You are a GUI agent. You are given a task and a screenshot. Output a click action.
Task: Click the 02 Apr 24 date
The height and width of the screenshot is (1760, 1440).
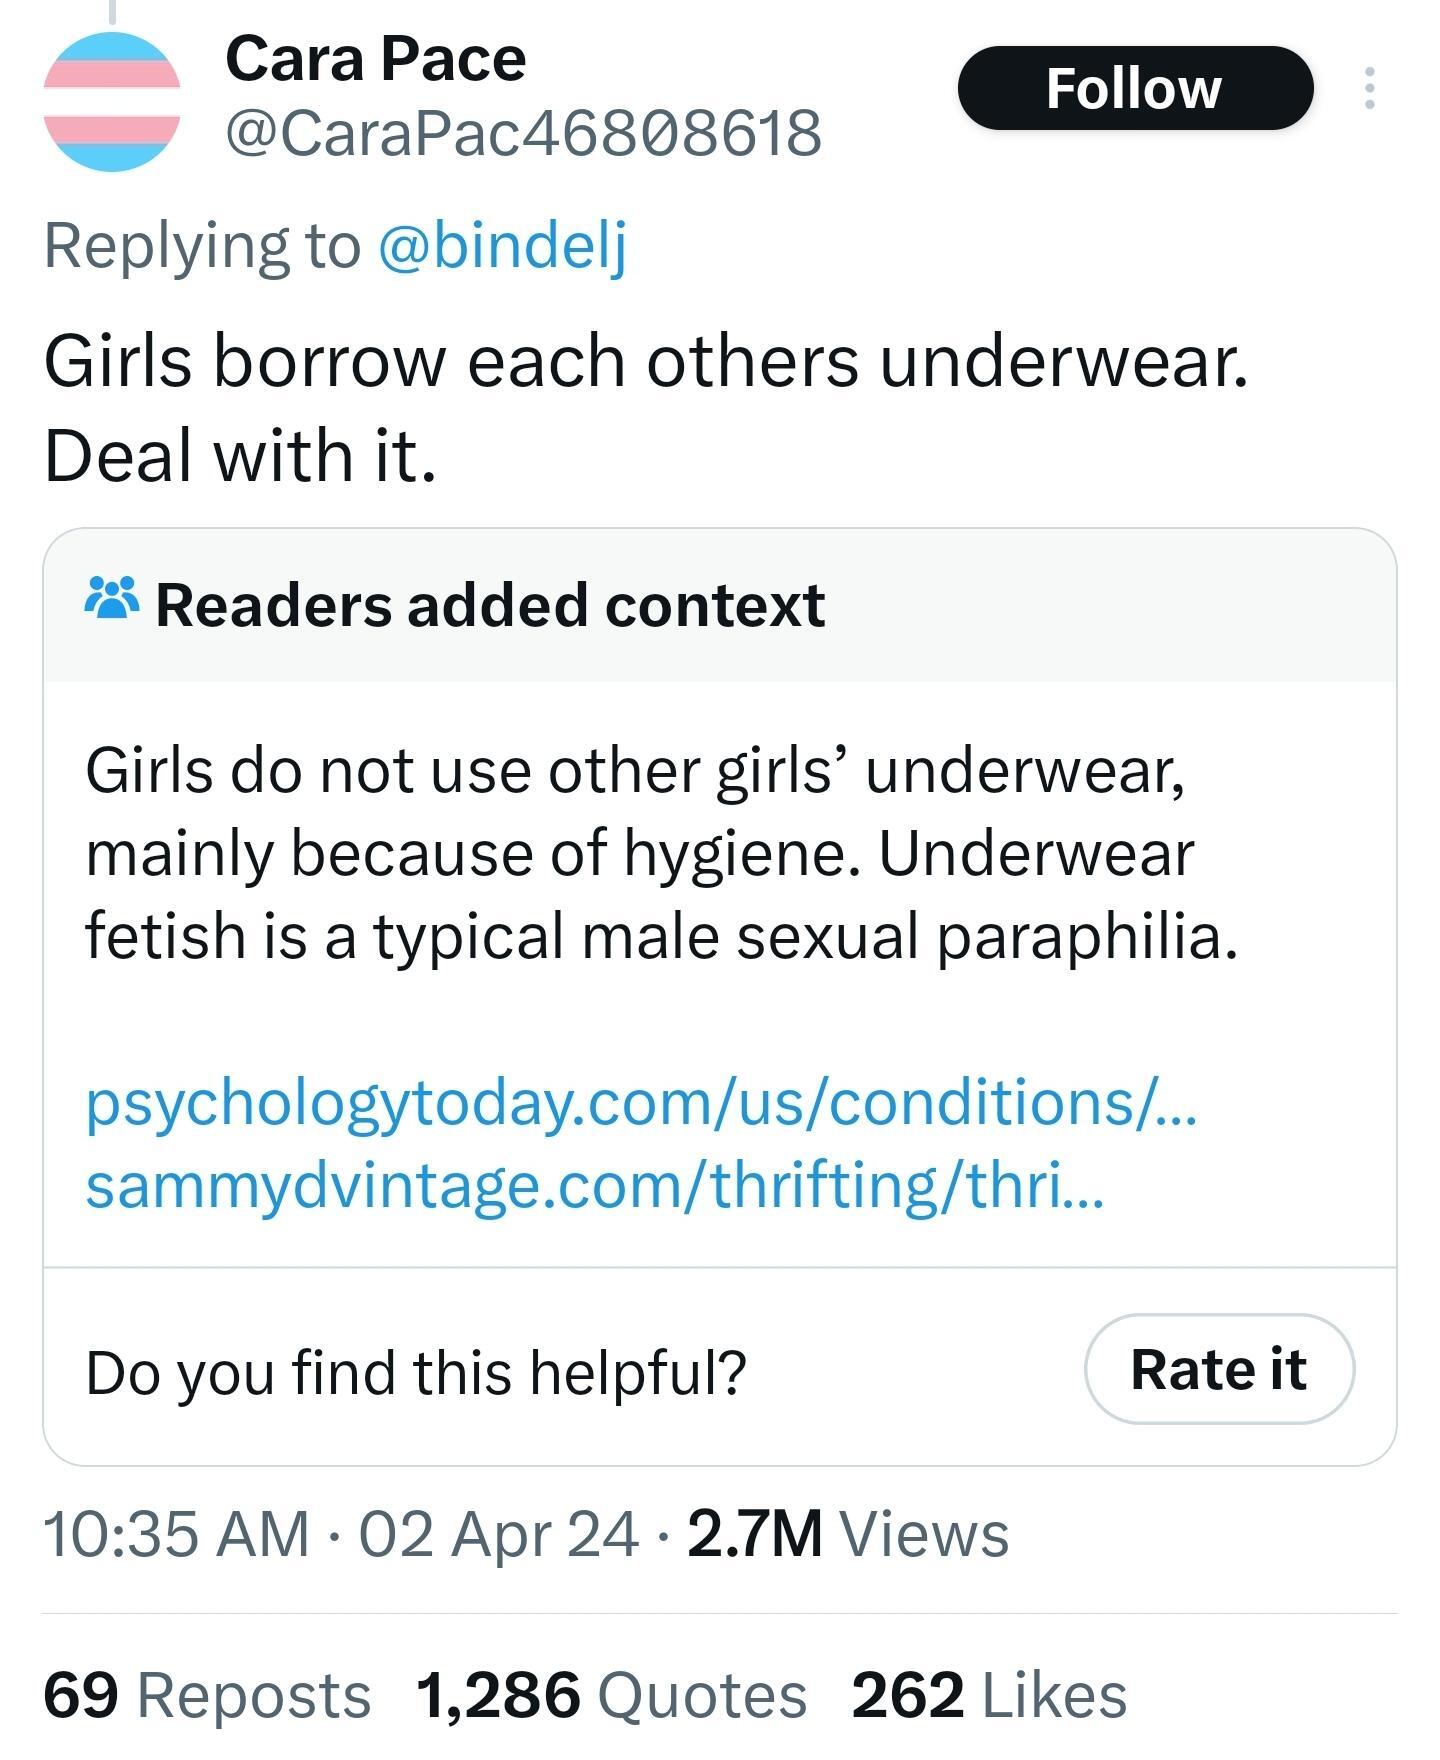pos(498,1534)
